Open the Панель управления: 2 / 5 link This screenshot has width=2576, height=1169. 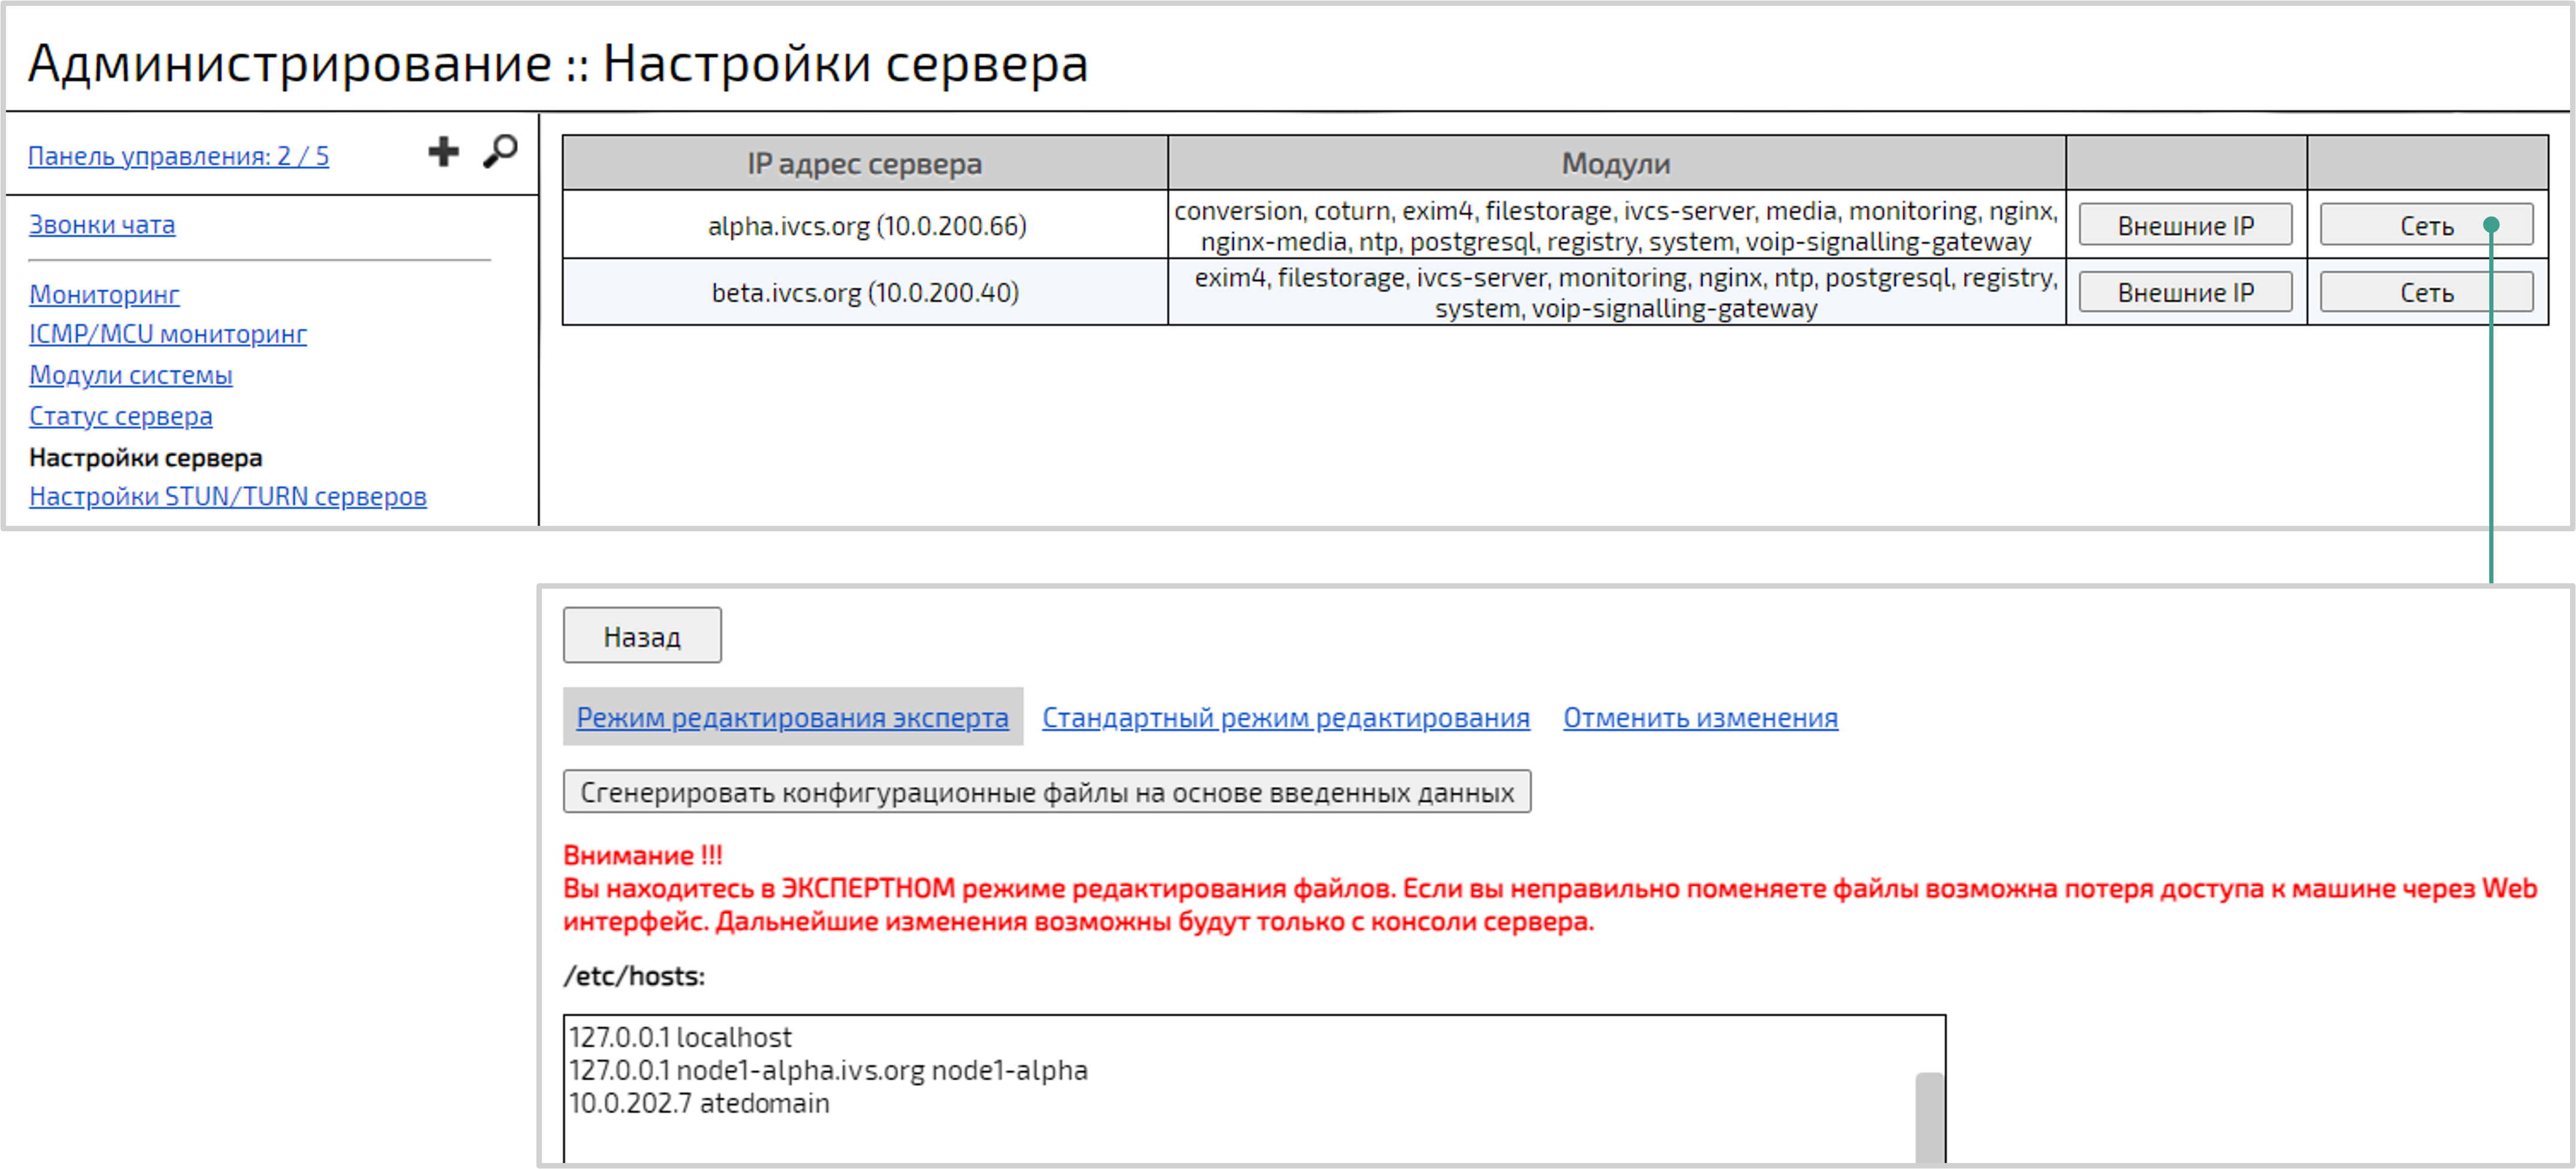point(179,155)
